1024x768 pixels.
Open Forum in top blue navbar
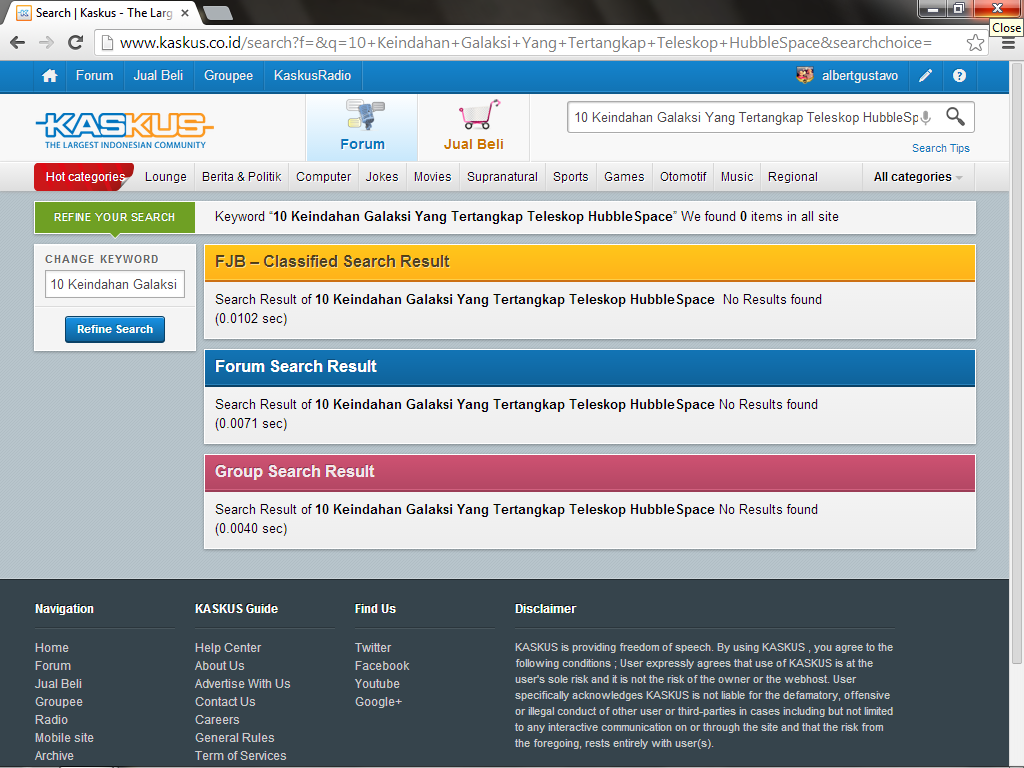[94, 76]
